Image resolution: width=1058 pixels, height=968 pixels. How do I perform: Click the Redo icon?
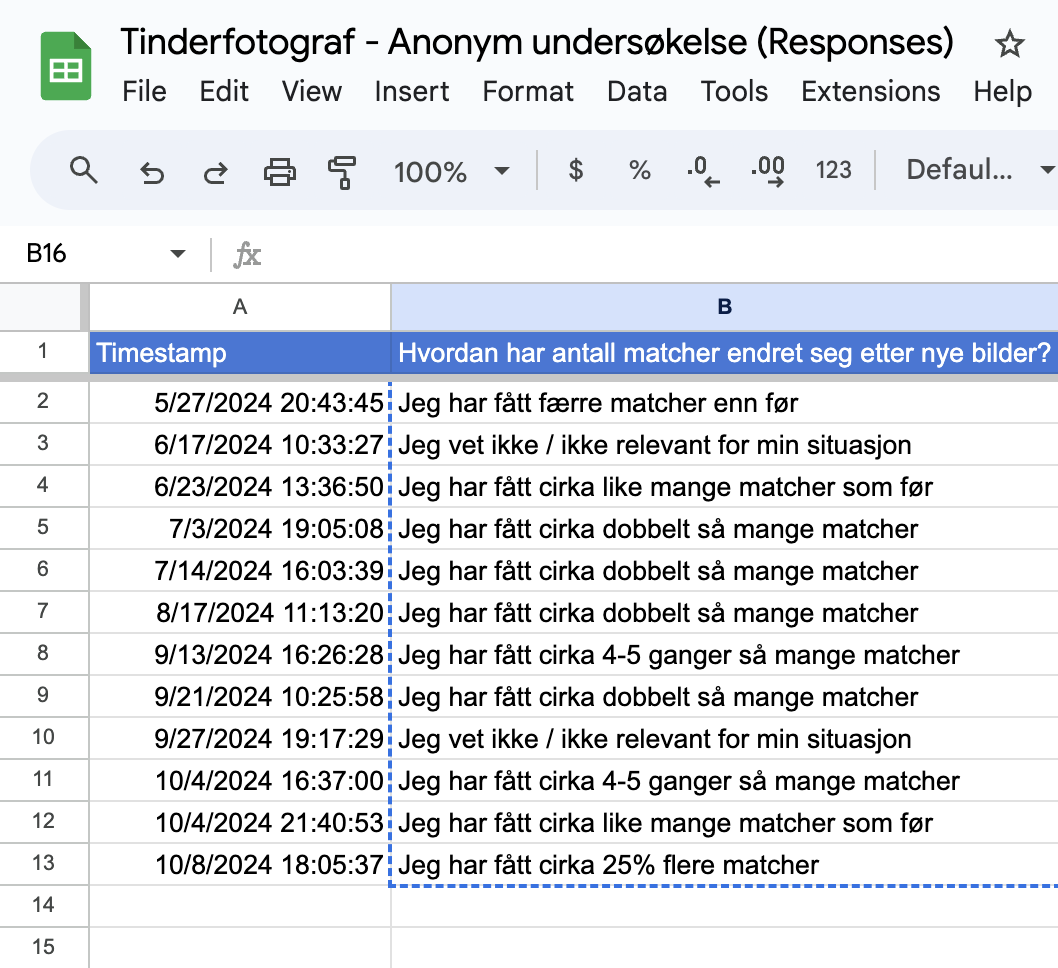click(x=214, y=170)
